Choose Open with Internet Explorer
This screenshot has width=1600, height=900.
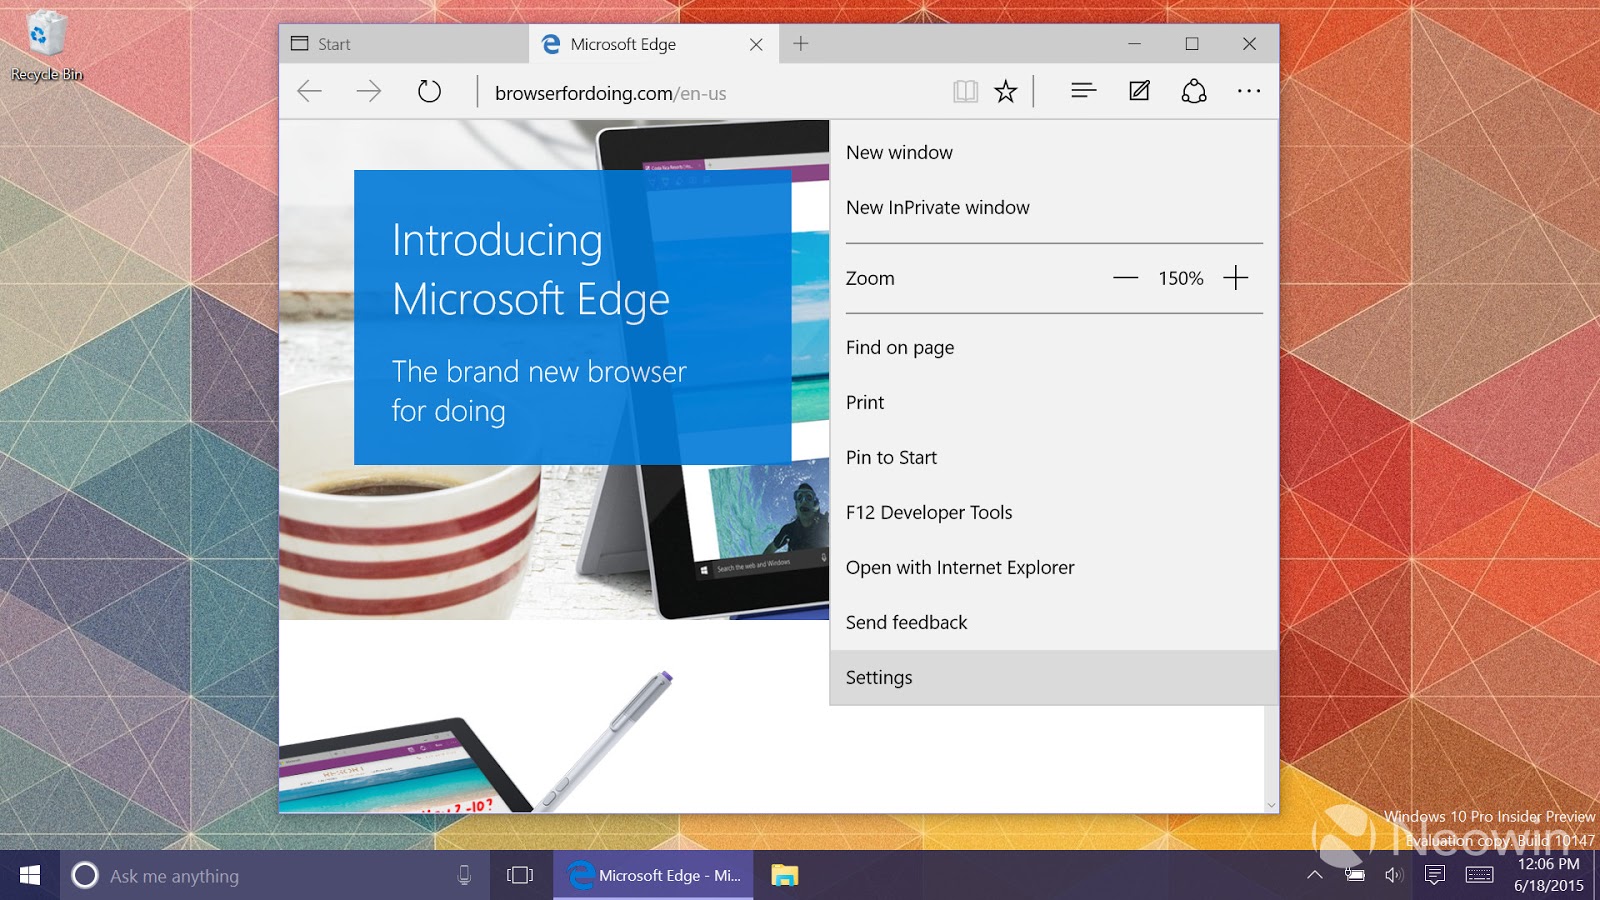(1054, 568)
